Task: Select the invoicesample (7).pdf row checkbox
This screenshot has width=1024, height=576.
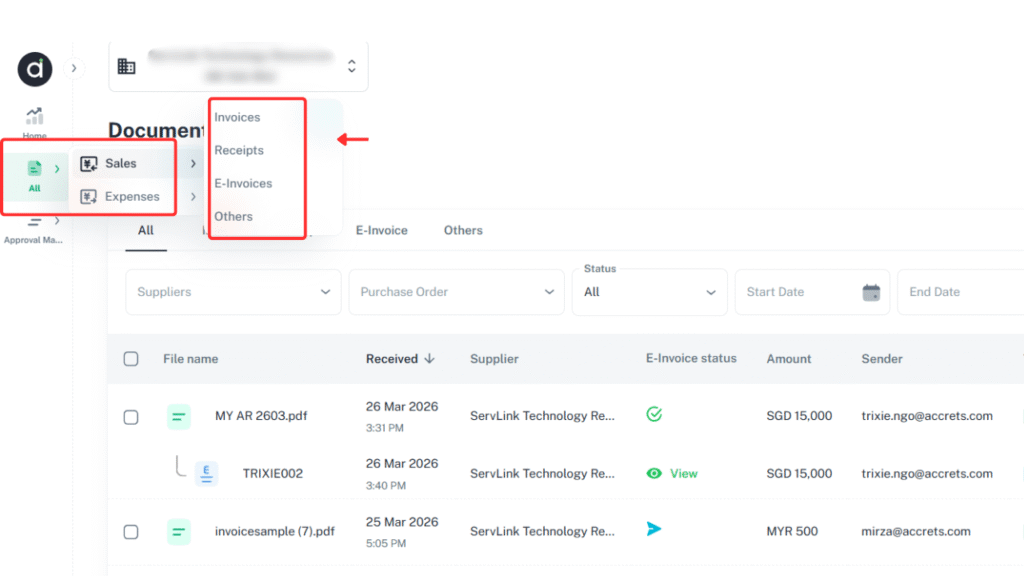Action: click(x=131, y=532)
